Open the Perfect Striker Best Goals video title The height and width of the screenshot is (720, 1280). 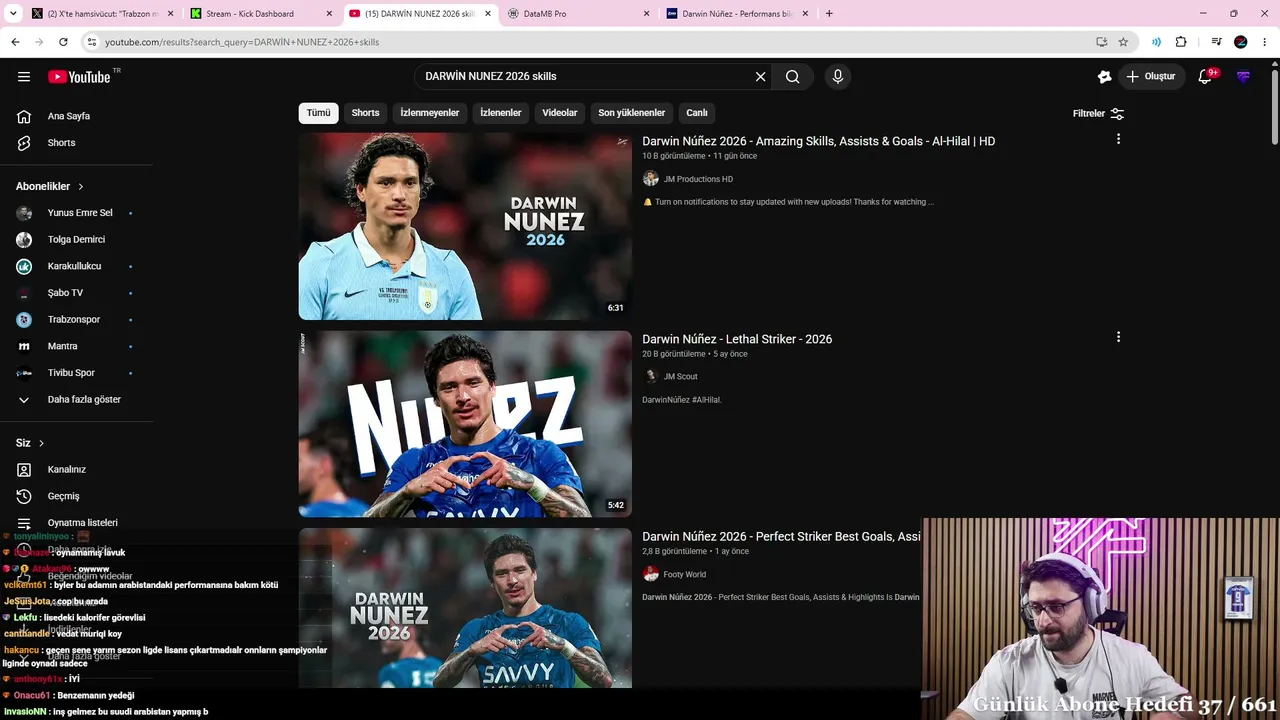(x=781, y=537)
